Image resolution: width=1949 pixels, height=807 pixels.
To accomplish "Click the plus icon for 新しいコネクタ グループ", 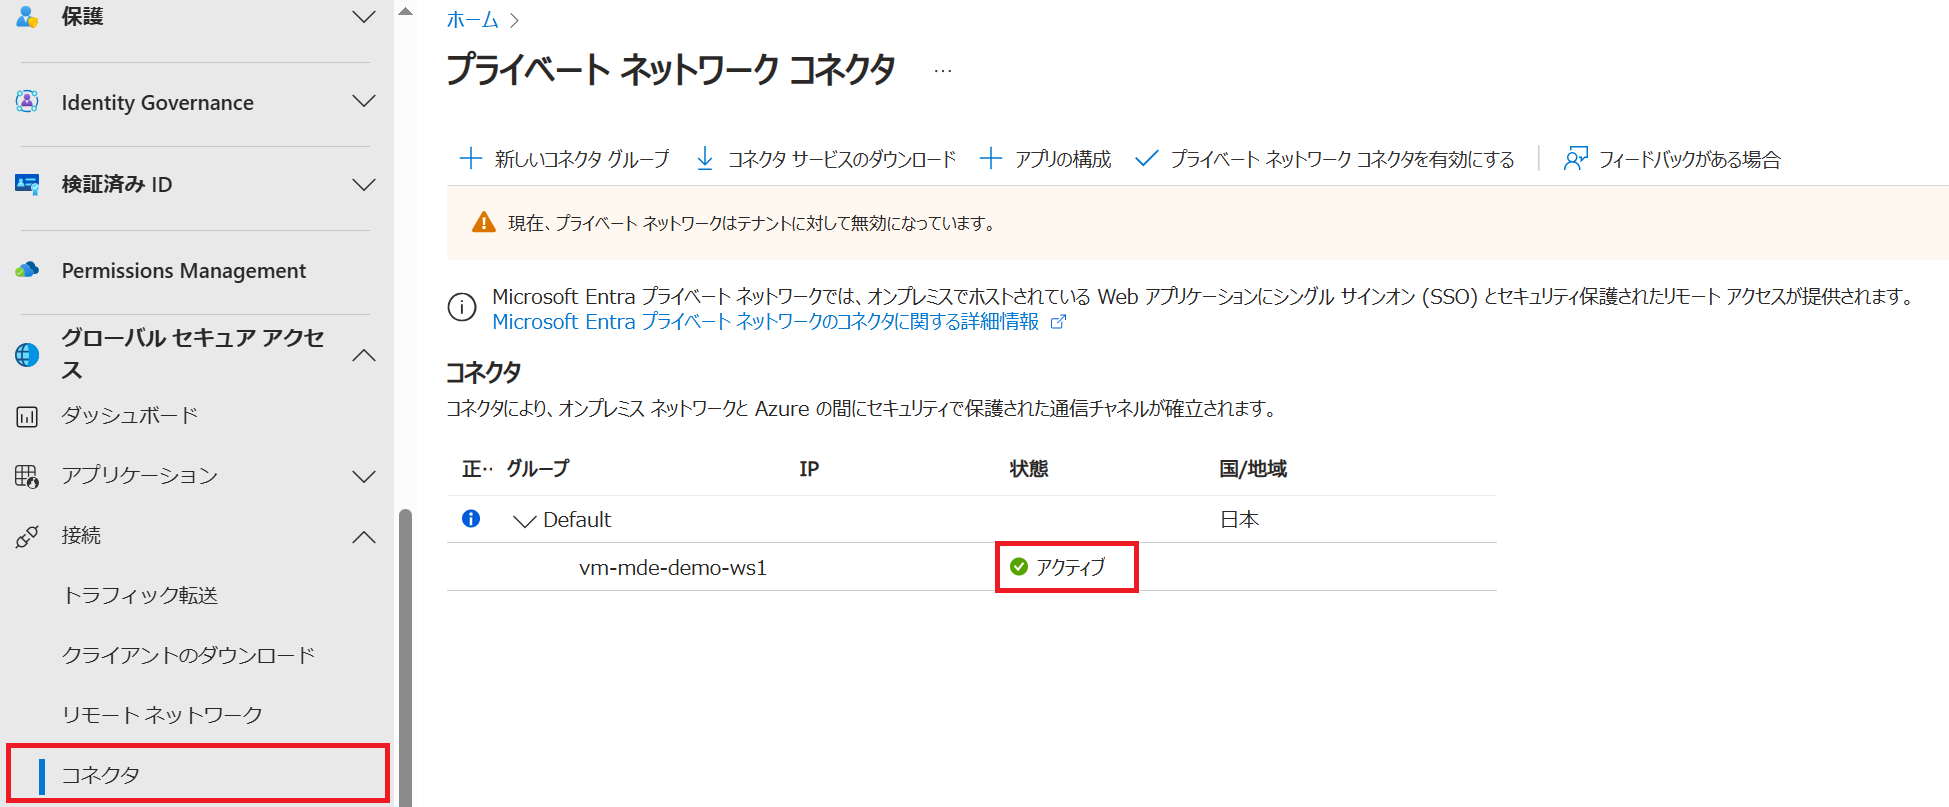I will point(470,158).
